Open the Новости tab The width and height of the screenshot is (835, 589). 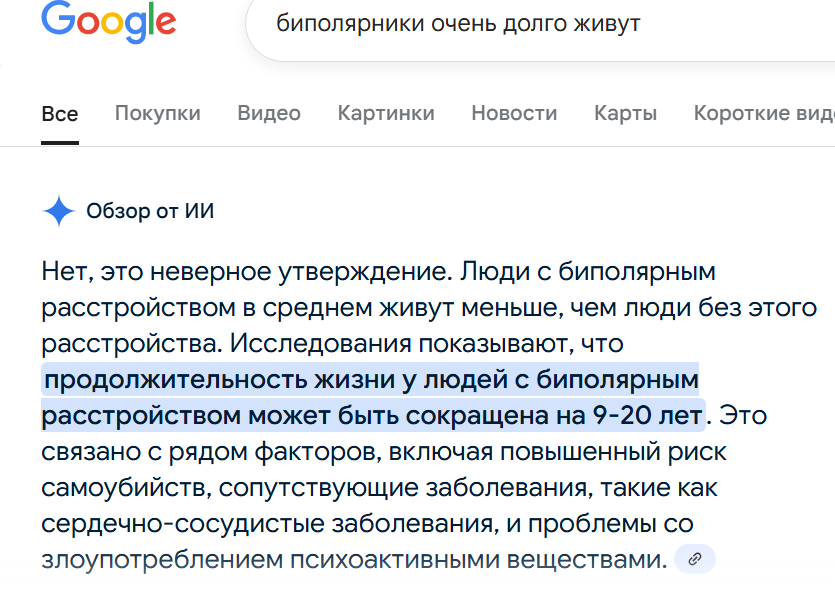514,113
